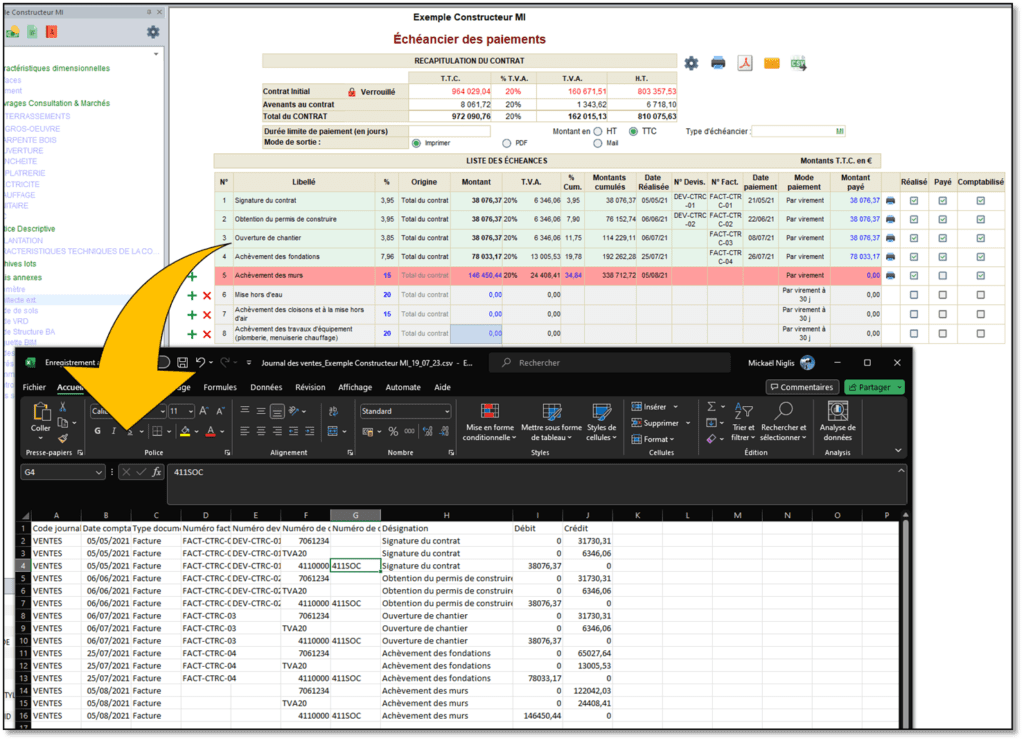This screenshot has height=741, width=1024.
Task: Collapse the Excel ribbon chevron
Action: coord(898,450)
